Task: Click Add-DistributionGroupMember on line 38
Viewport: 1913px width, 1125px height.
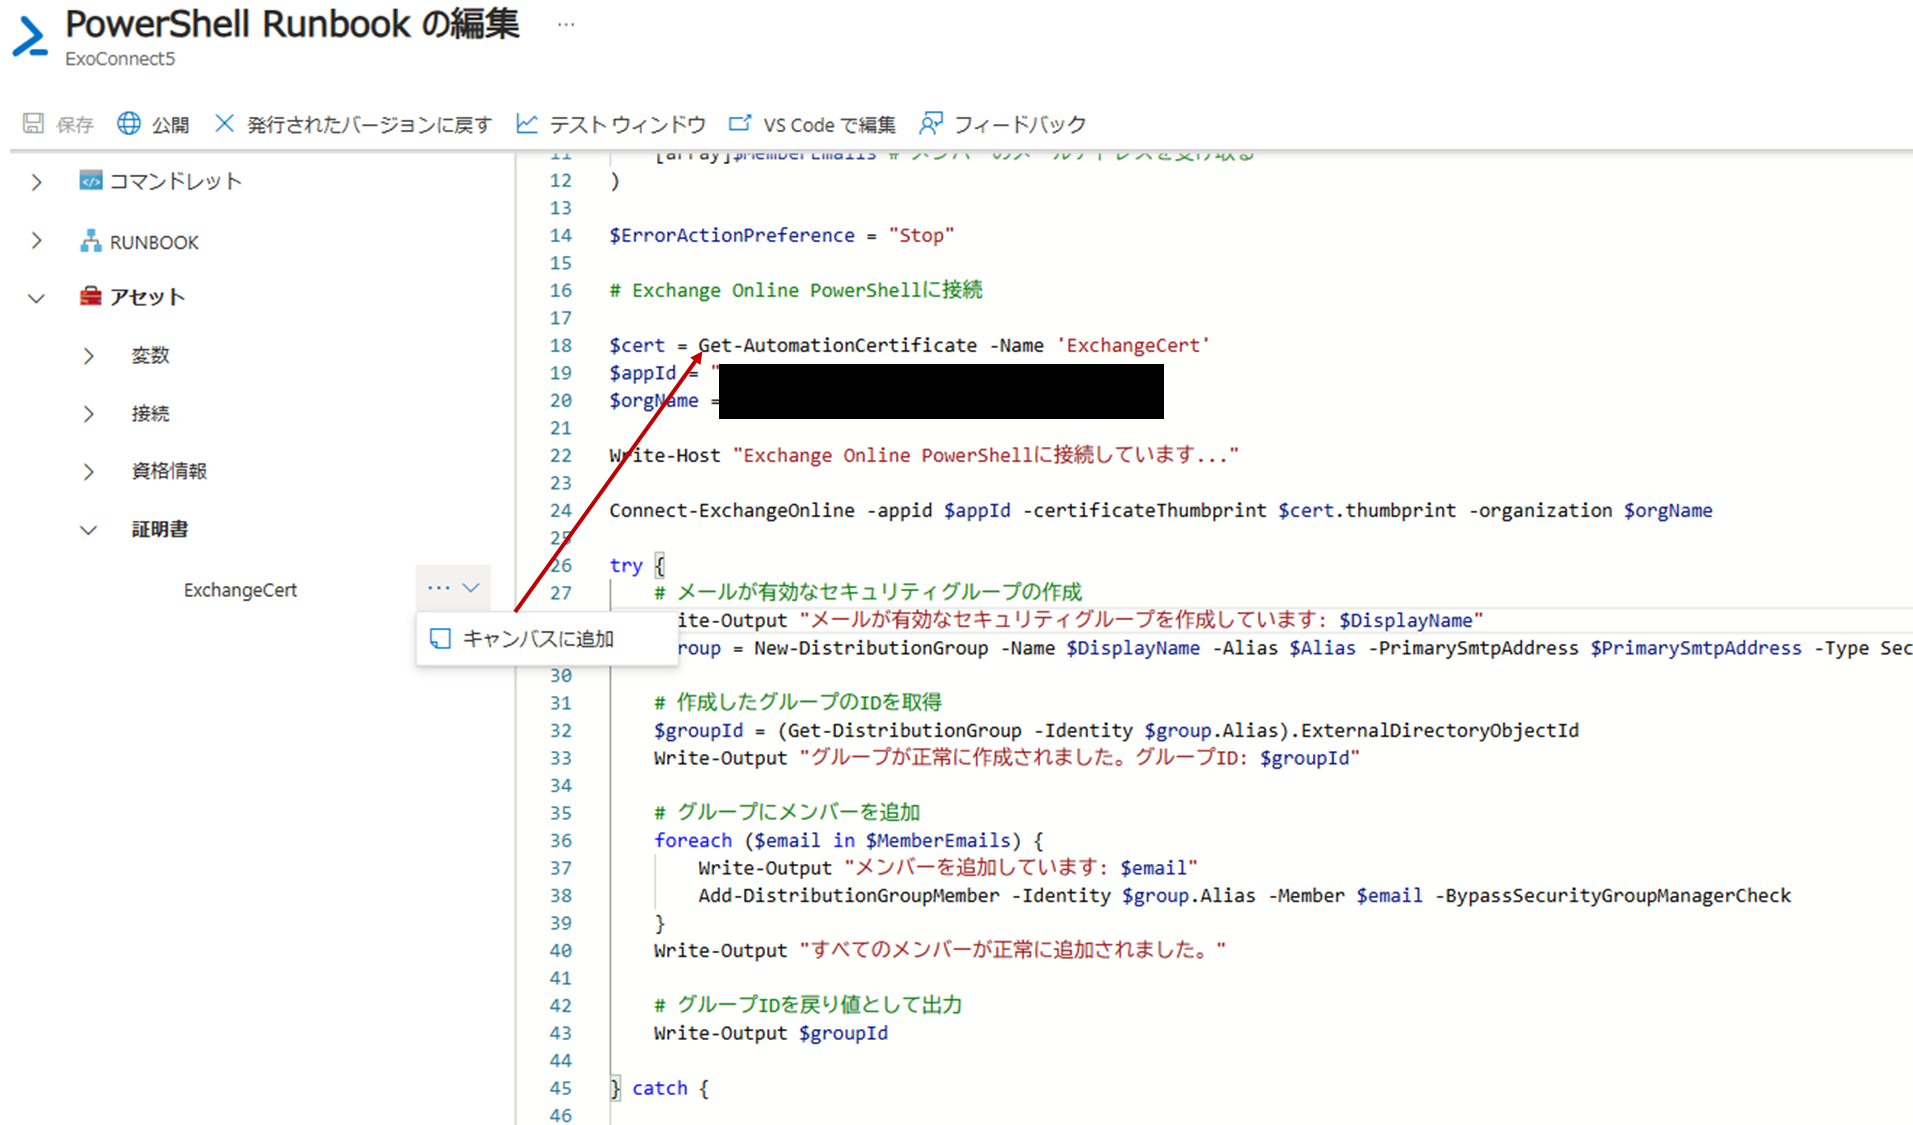Action: 849,895
